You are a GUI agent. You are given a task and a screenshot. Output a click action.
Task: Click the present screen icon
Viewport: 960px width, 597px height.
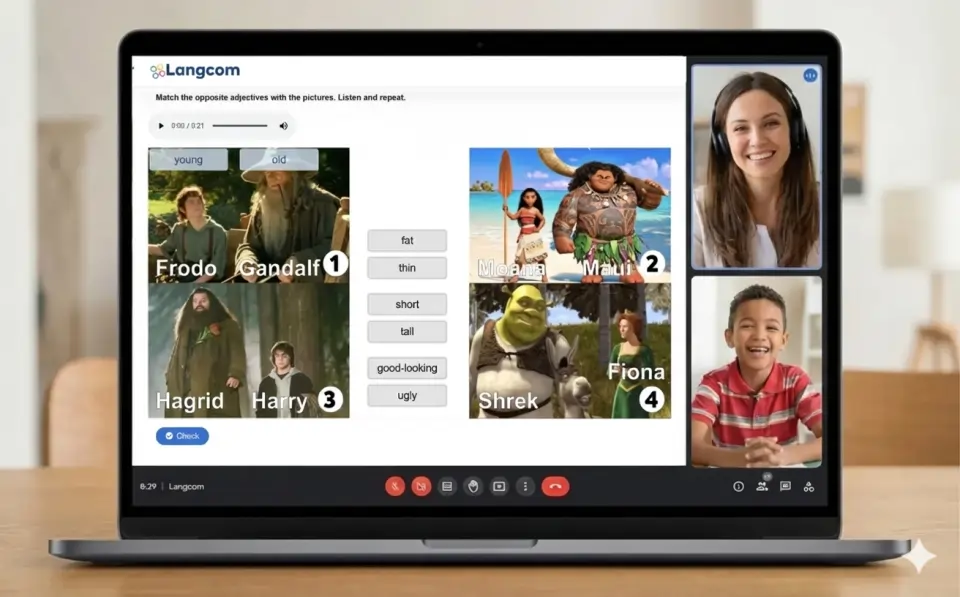(499, 486)
